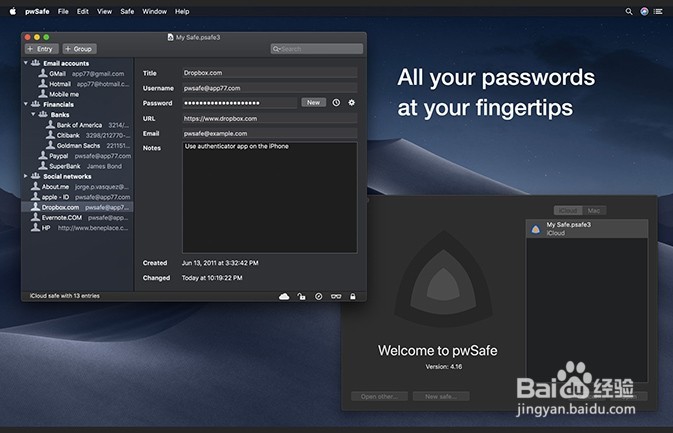Click New safe... in Welcome window
This screenshot has height=433, width=673.
tap(441, 397)
